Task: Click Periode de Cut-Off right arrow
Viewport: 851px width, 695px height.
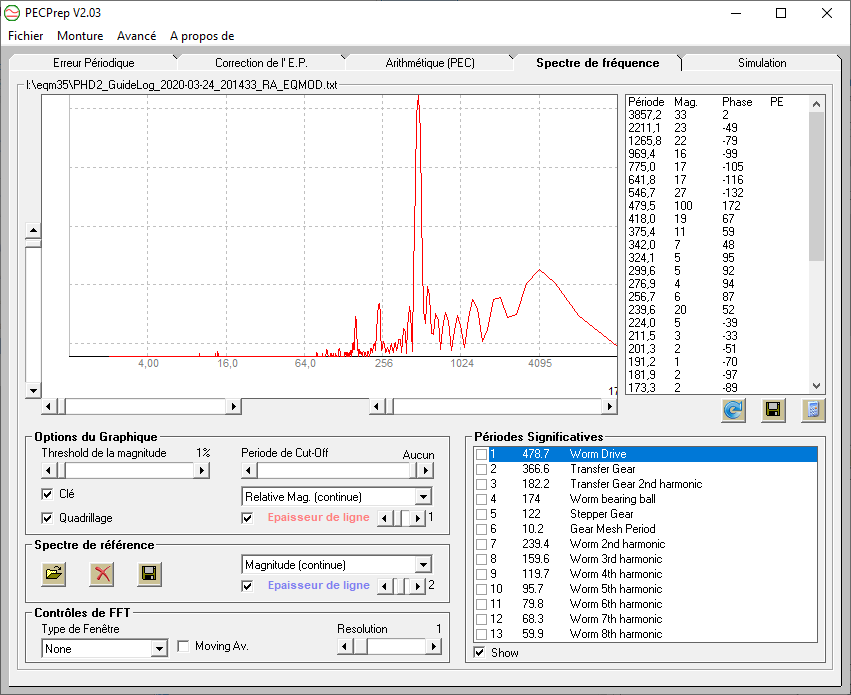Action: [426, 470]
